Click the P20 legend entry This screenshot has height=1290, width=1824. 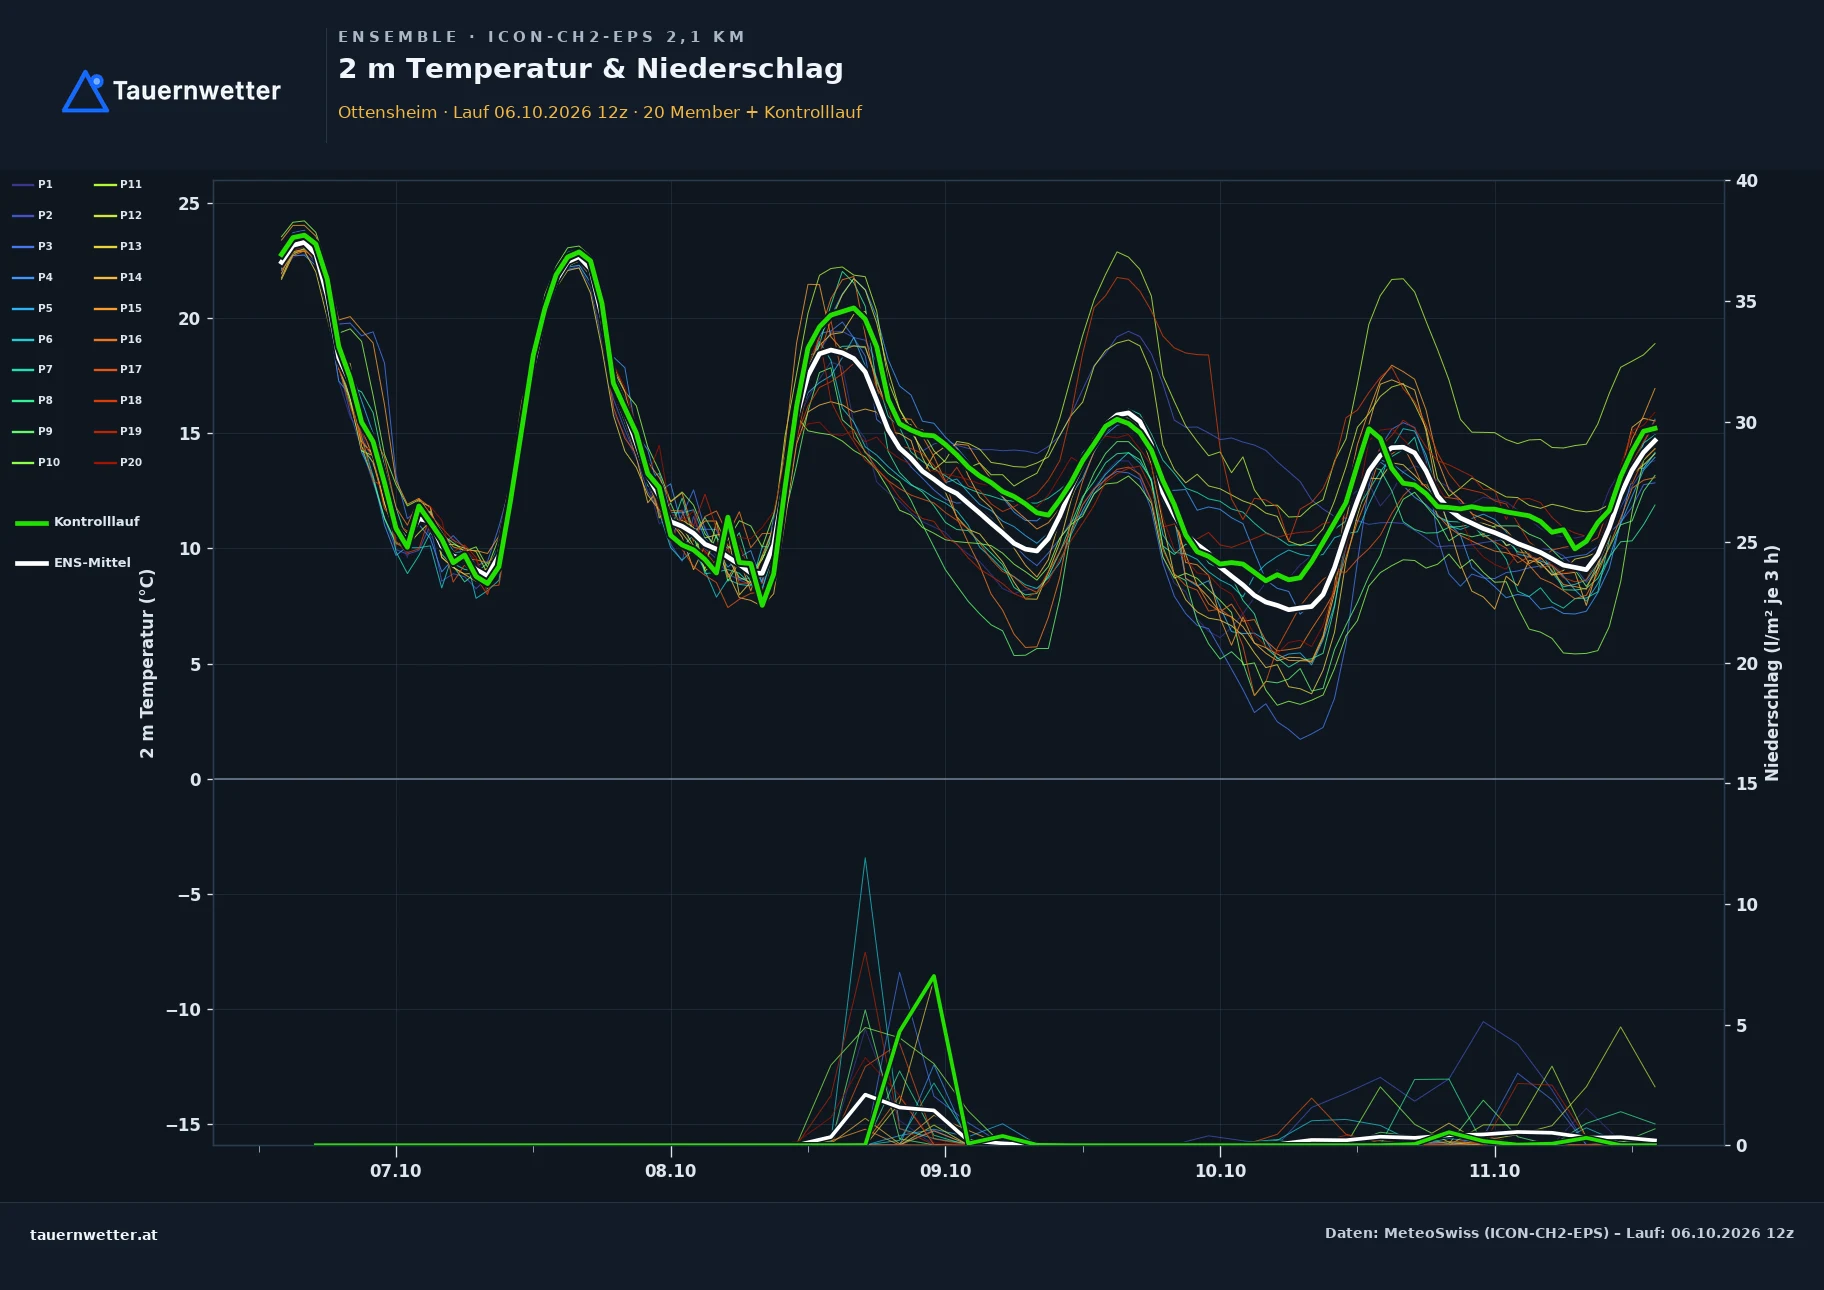click(x=118, y=462)
